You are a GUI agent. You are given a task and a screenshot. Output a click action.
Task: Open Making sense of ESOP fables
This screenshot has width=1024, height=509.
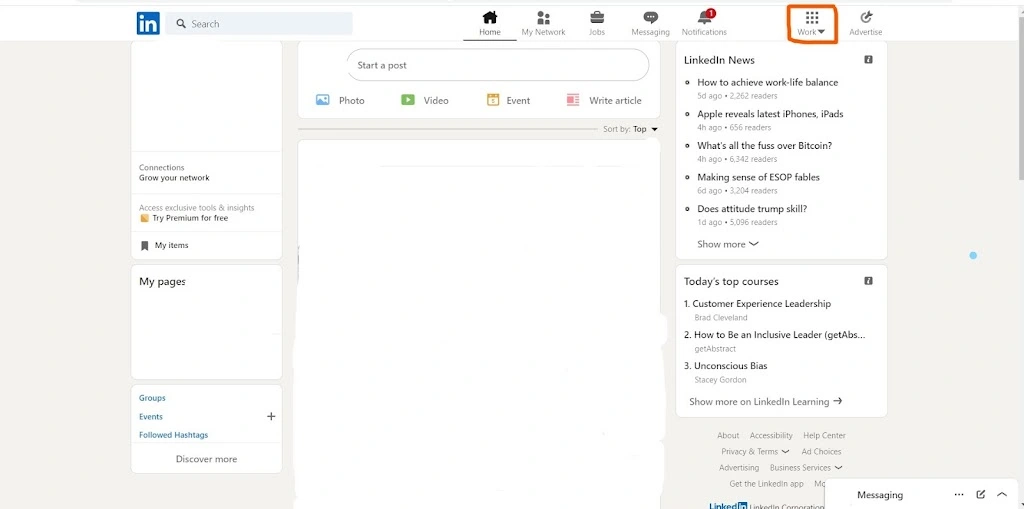[758, 177]
